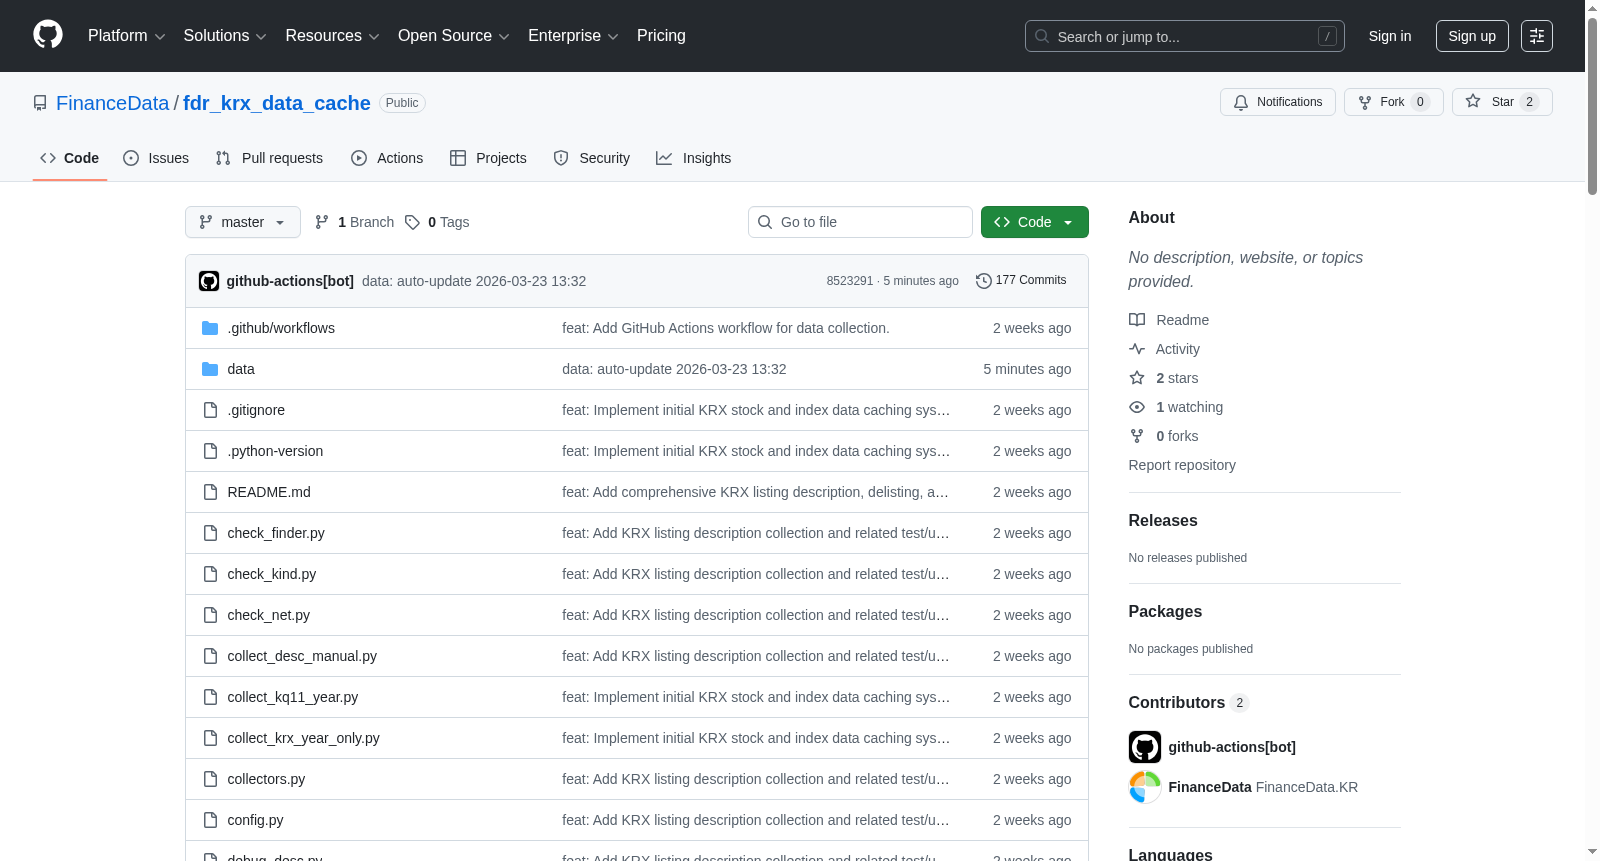Click the book icon next to Readme
Viewport: 1600px width, 861px height.
click(x=1137, y=320)
